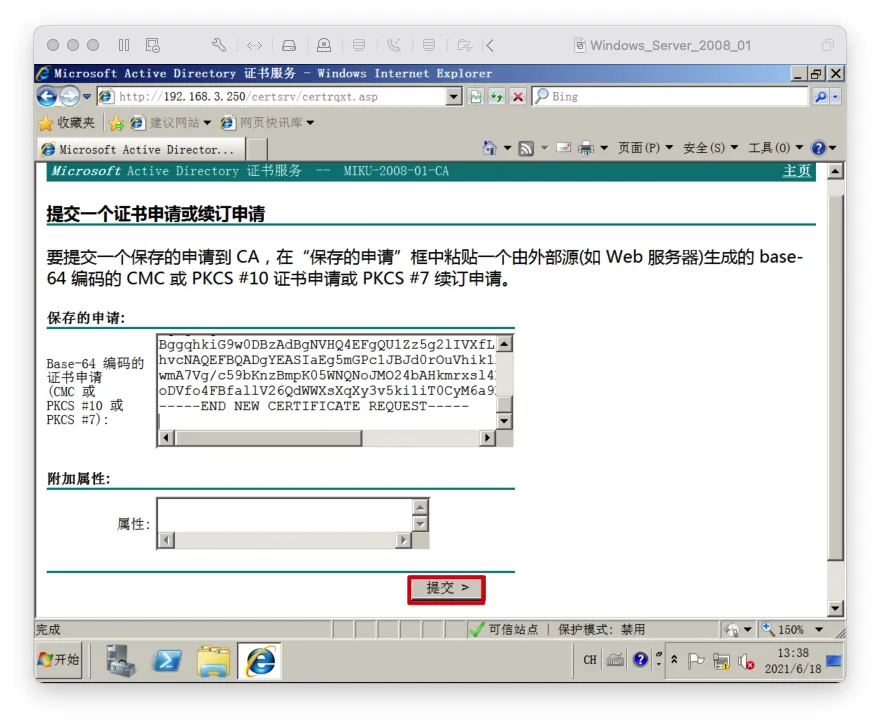The image size is (880, 725).
Task: Click the request textbox scroll down arrow
Action: (505, 421)
